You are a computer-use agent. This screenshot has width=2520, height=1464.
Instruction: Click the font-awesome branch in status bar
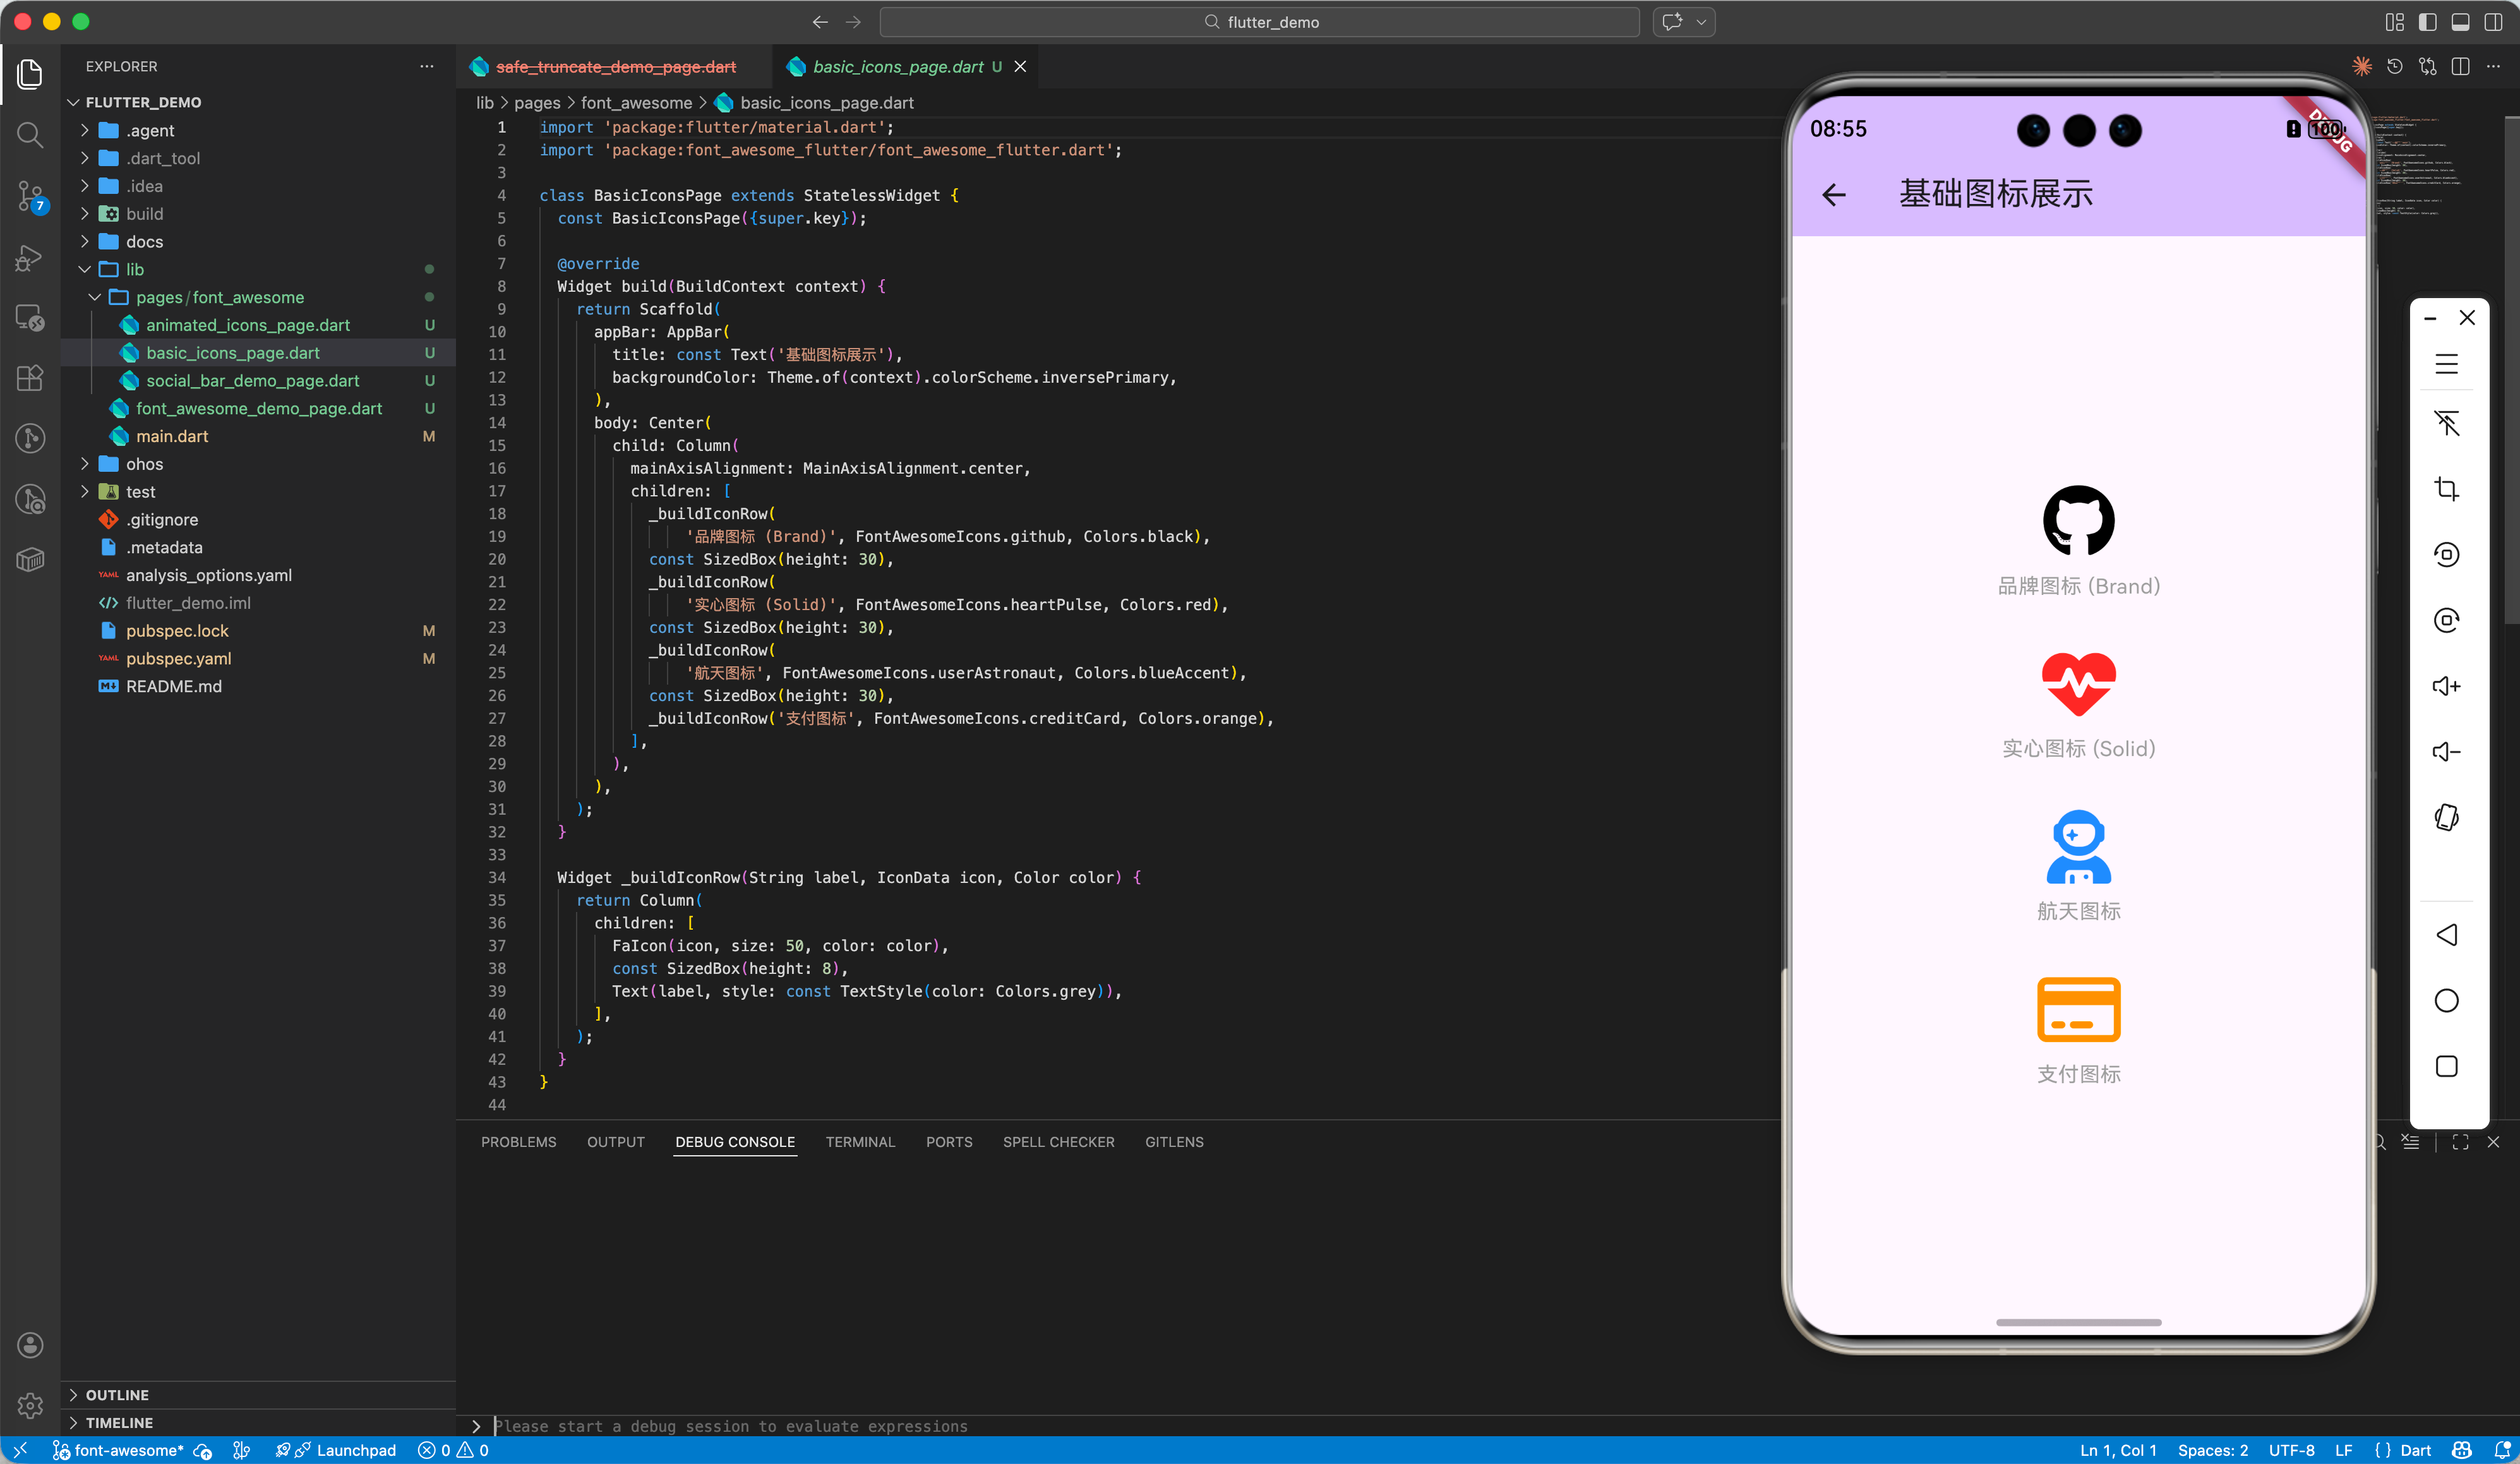[x=120, y=1450]
